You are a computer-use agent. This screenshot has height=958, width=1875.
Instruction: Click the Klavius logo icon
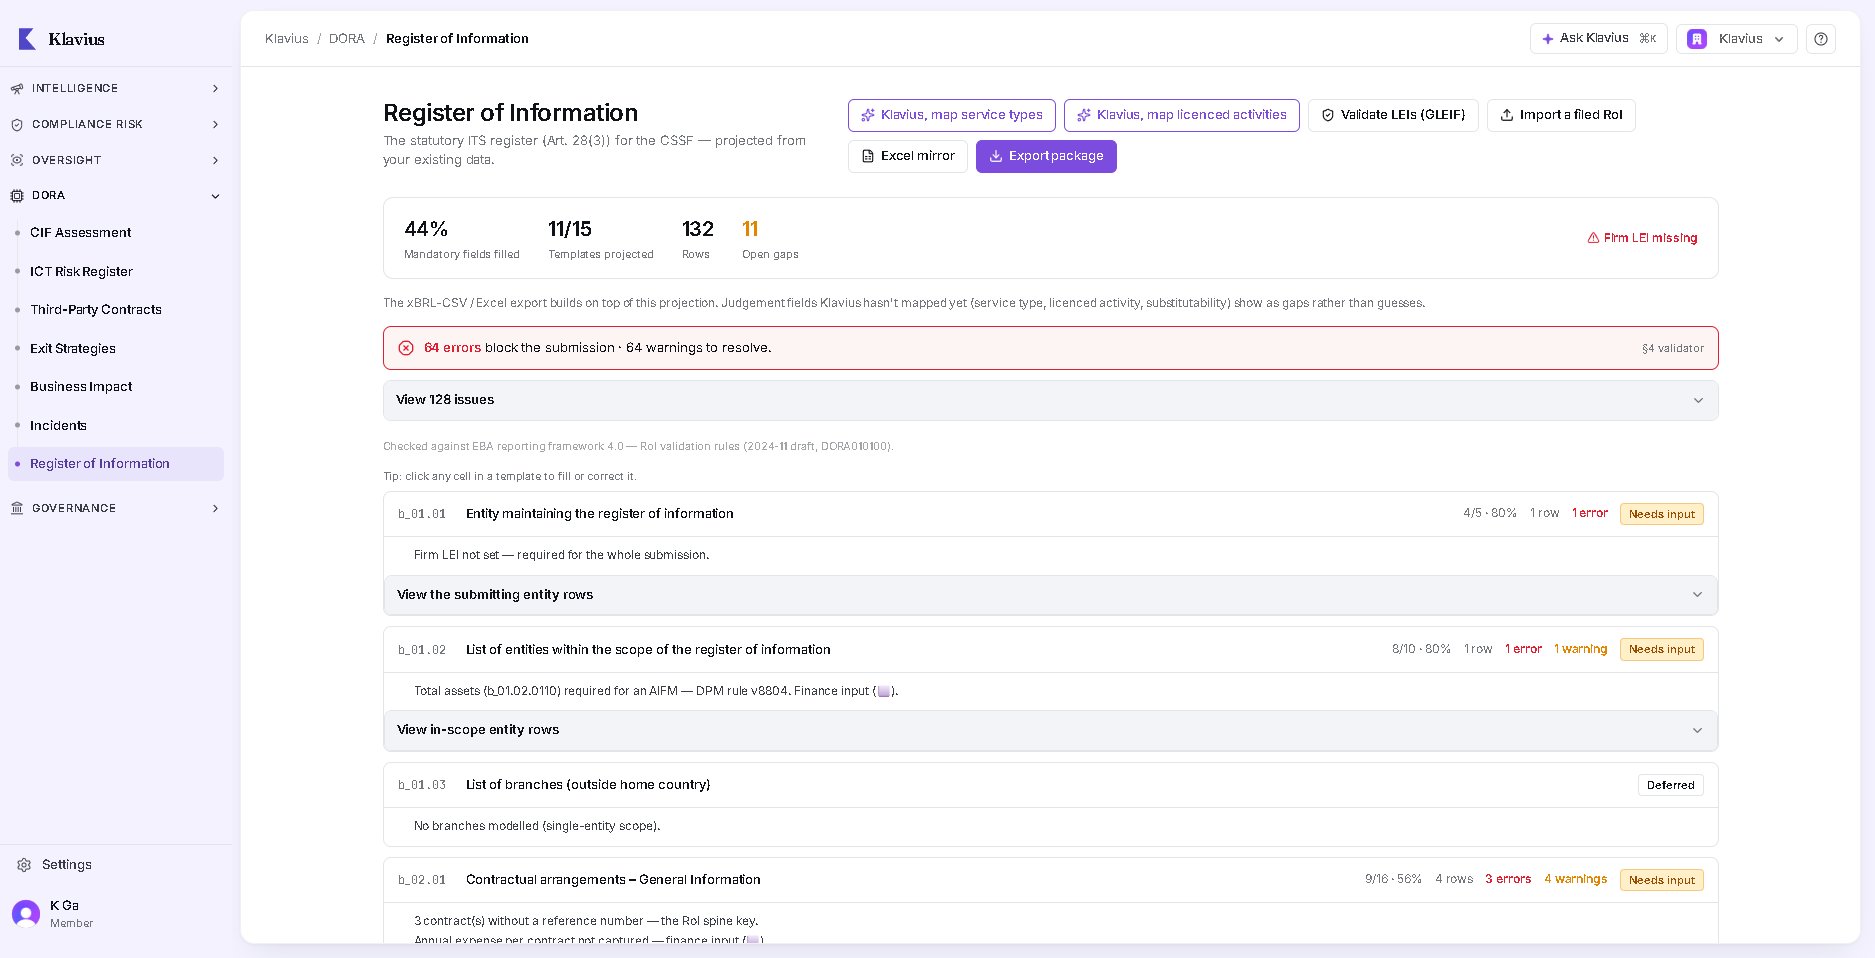(x=27, y=39)
